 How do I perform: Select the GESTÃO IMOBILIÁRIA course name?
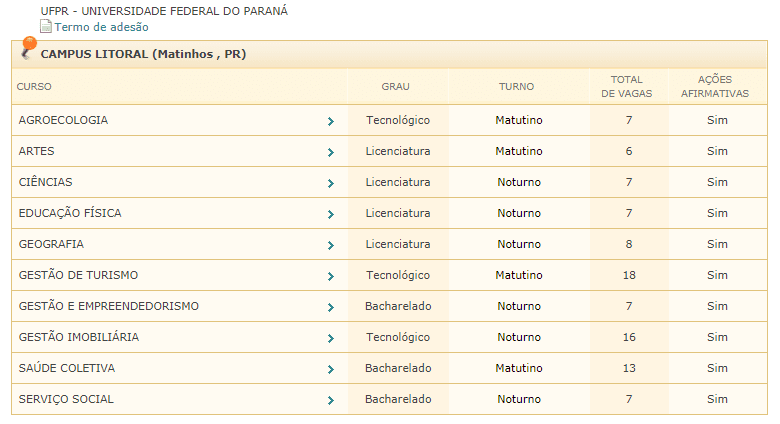click(79, 337)
